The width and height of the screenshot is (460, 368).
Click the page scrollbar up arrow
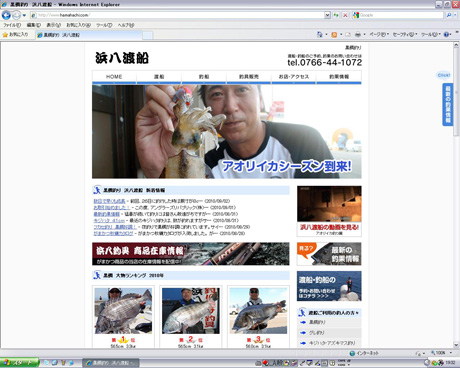pos(456,45)
